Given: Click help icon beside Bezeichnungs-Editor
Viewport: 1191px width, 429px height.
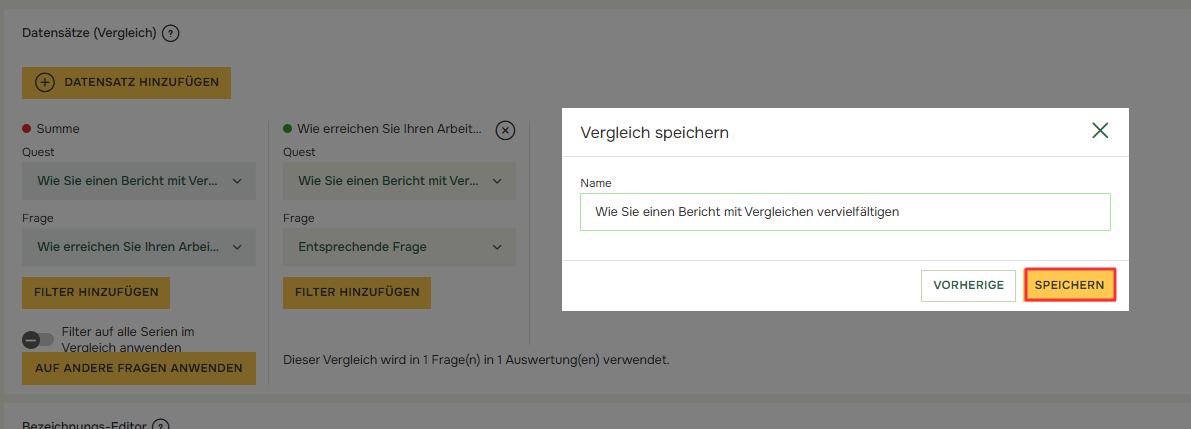Looking at the screenshot, I should tap(160, 424).
